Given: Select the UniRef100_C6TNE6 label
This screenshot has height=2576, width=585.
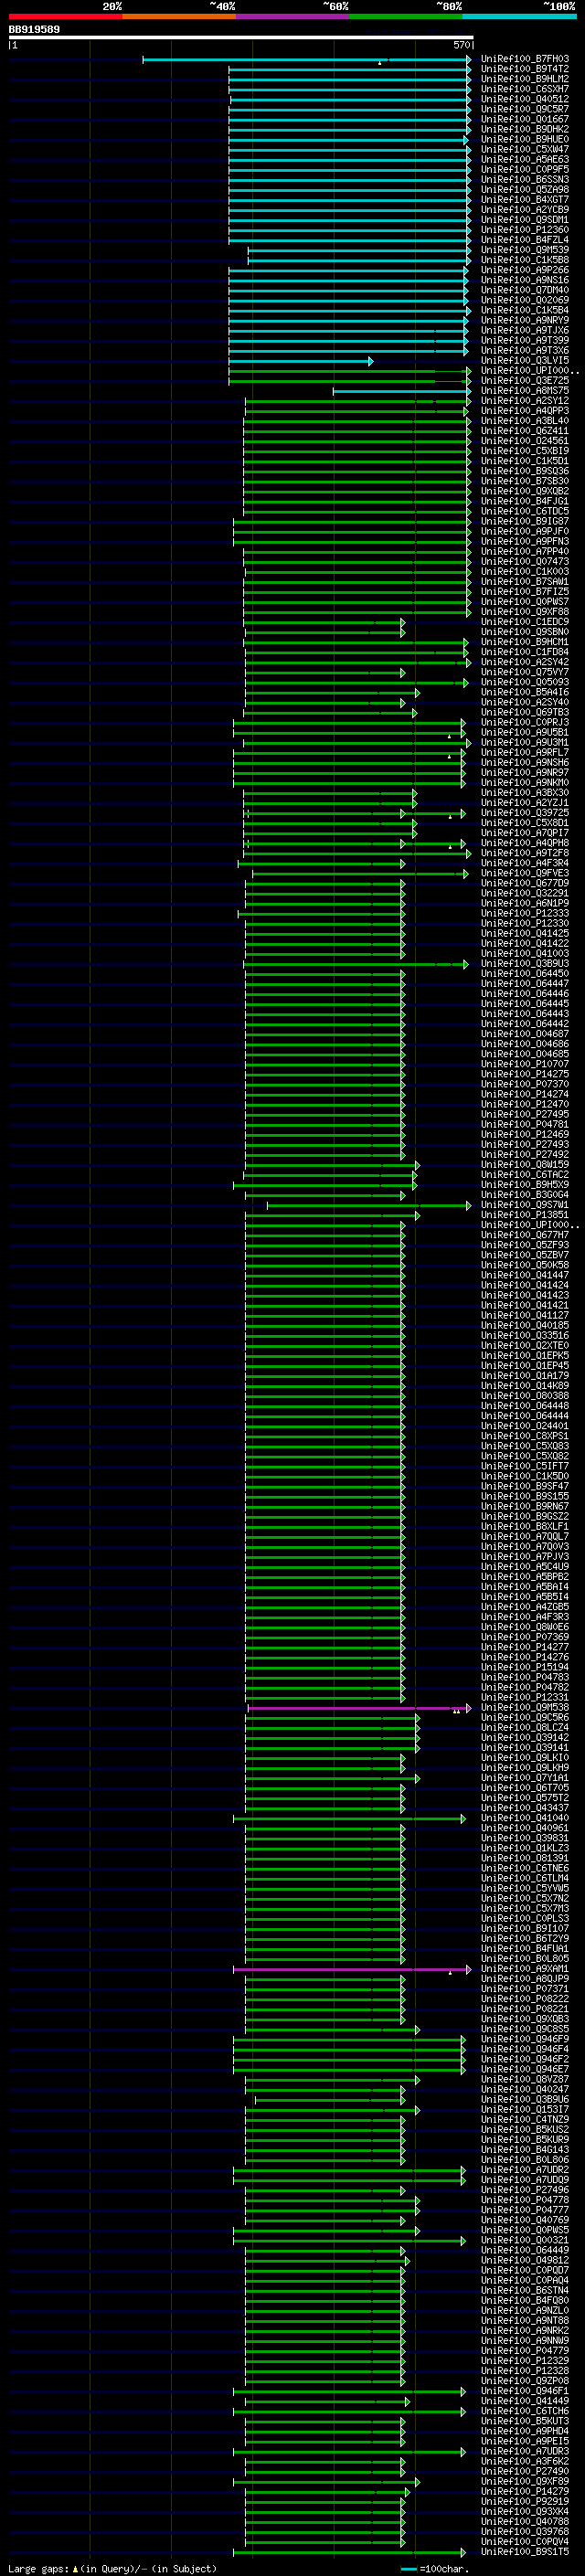Looking at the screenshot, I should pos(525,1869).
